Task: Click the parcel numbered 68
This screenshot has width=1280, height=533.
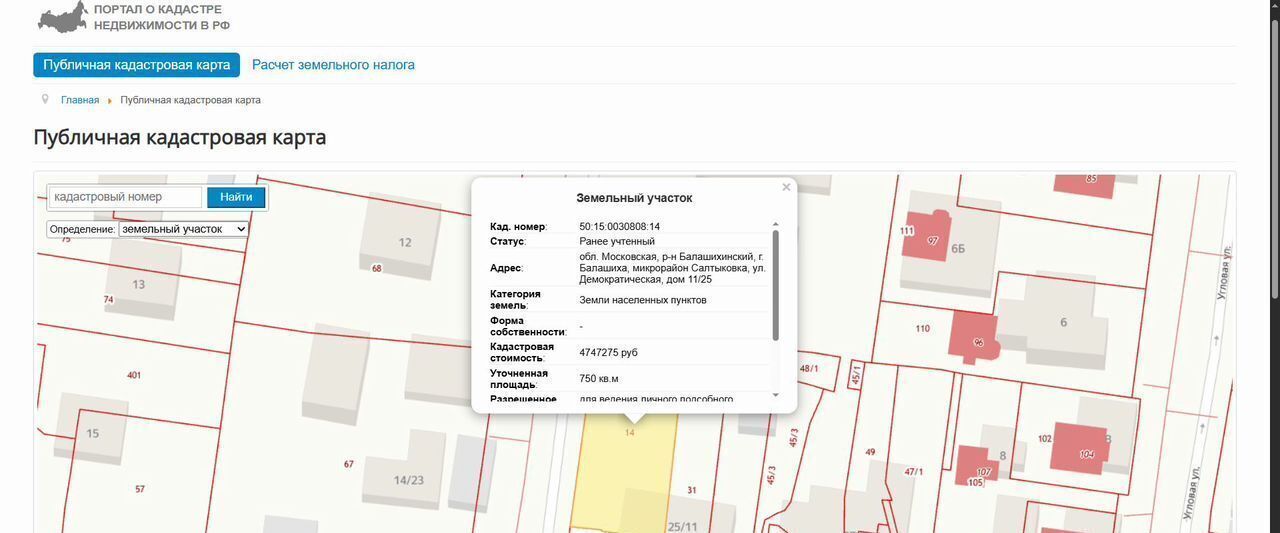Action: click(x=376, y=268)
